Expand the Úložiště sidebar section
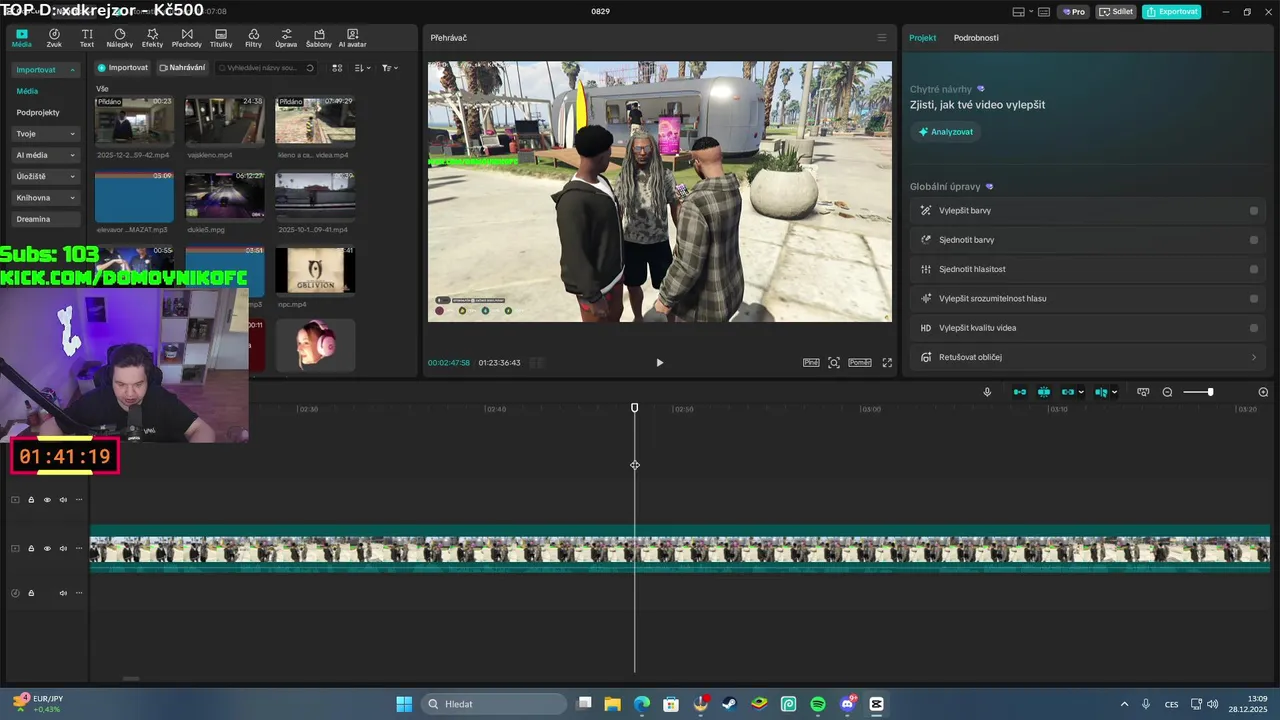Image resolution: width=1280 pixels, height=720 pixels. pos(72,177)
